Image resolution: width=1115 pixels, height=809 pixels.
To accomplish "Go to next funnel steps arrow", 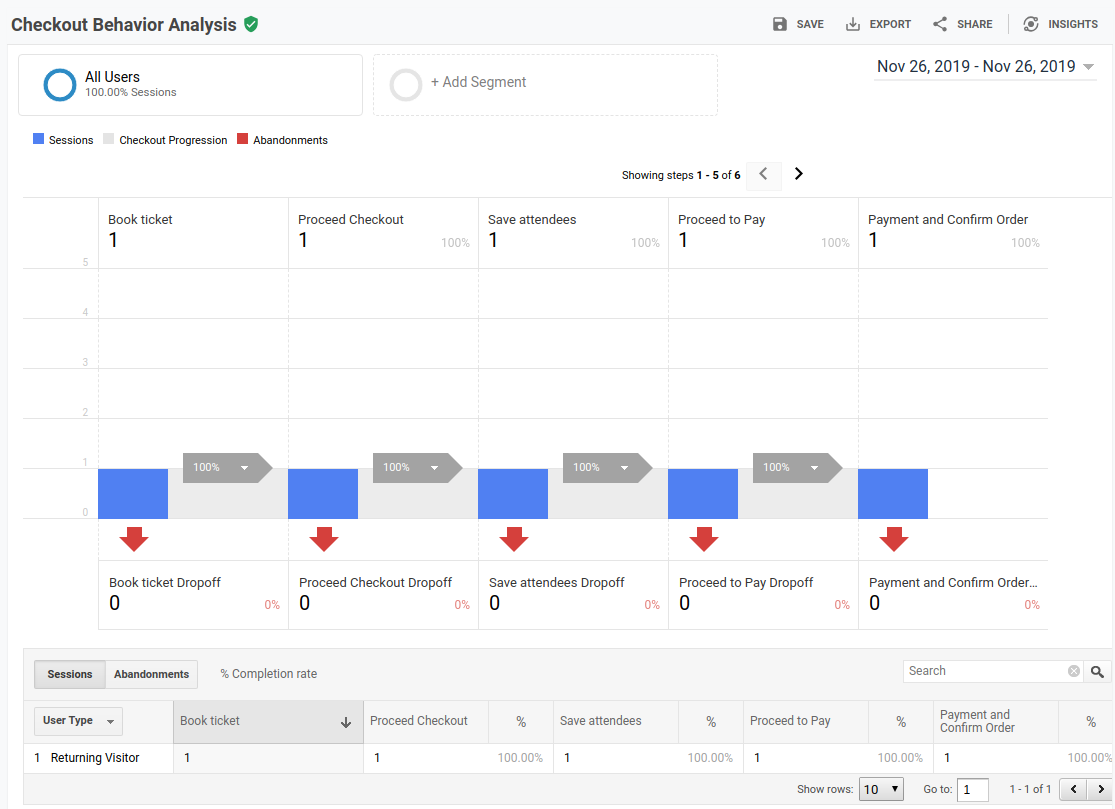I will [x=798, y=174].
